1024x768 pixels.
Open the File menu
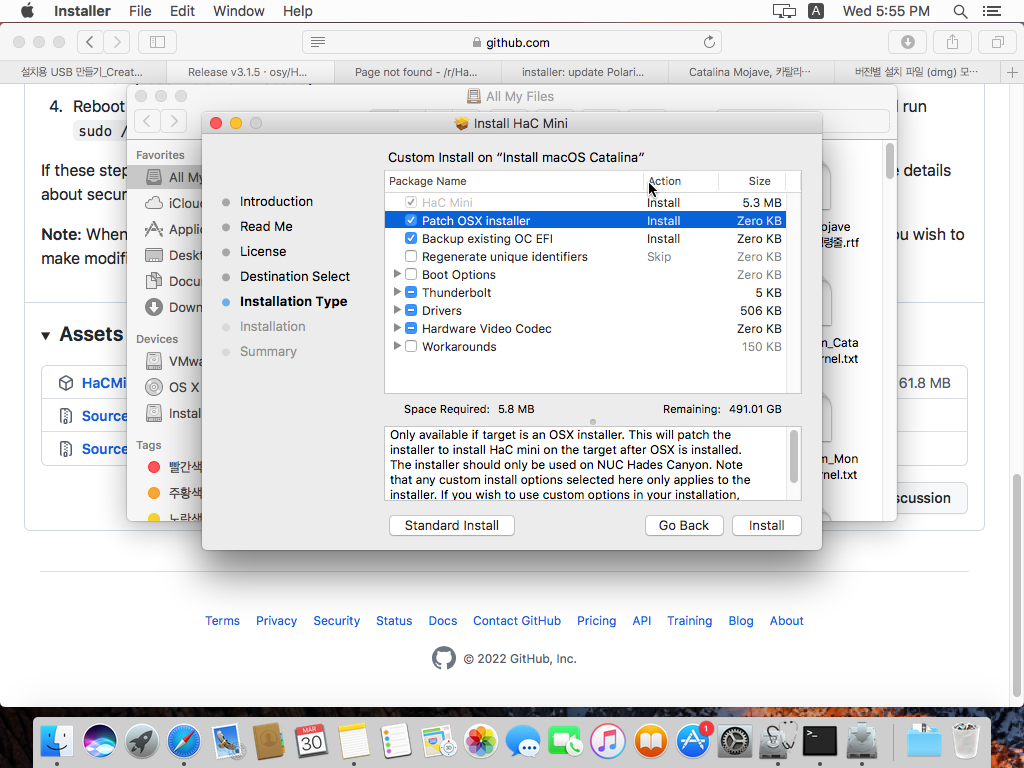(x=140, y=11)
